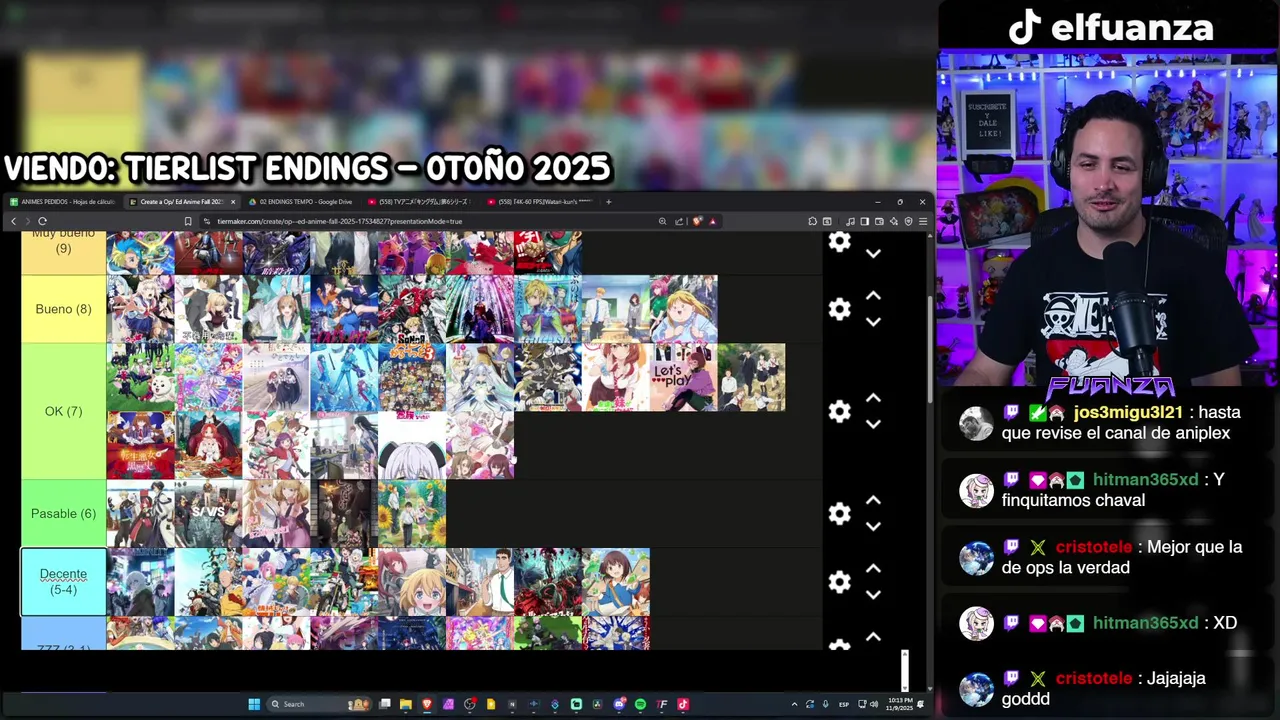
Task: Open Brave Shields lion icon
Action: pos(697,221)
